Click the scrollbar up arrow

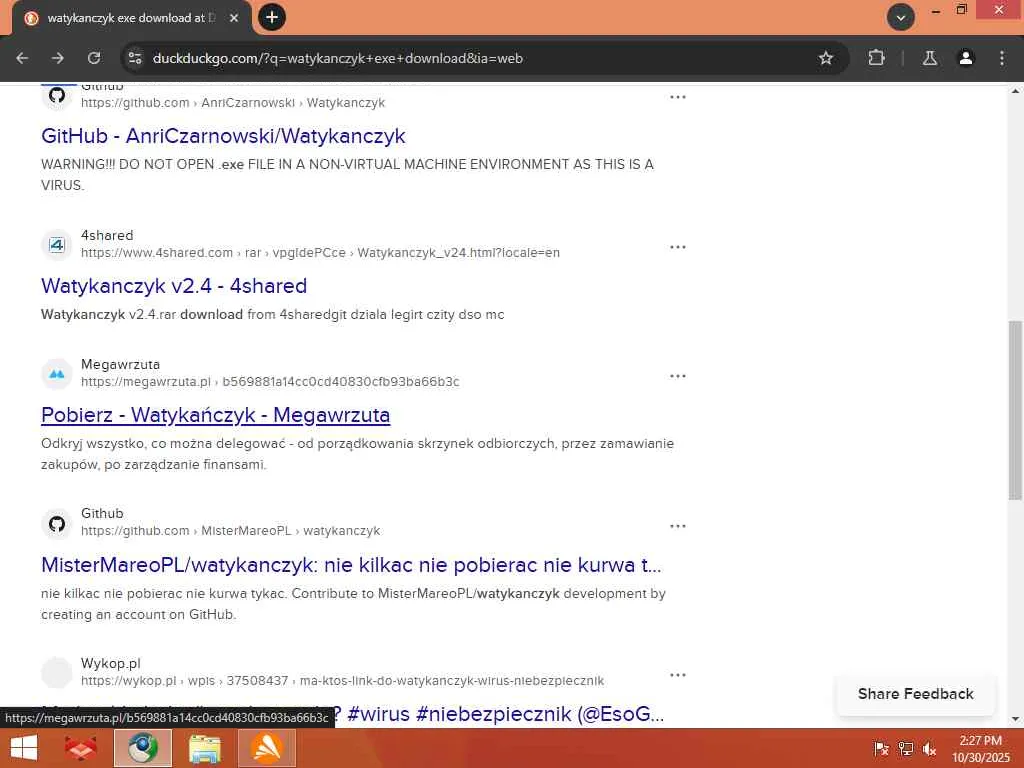(x=1015, y=91)
